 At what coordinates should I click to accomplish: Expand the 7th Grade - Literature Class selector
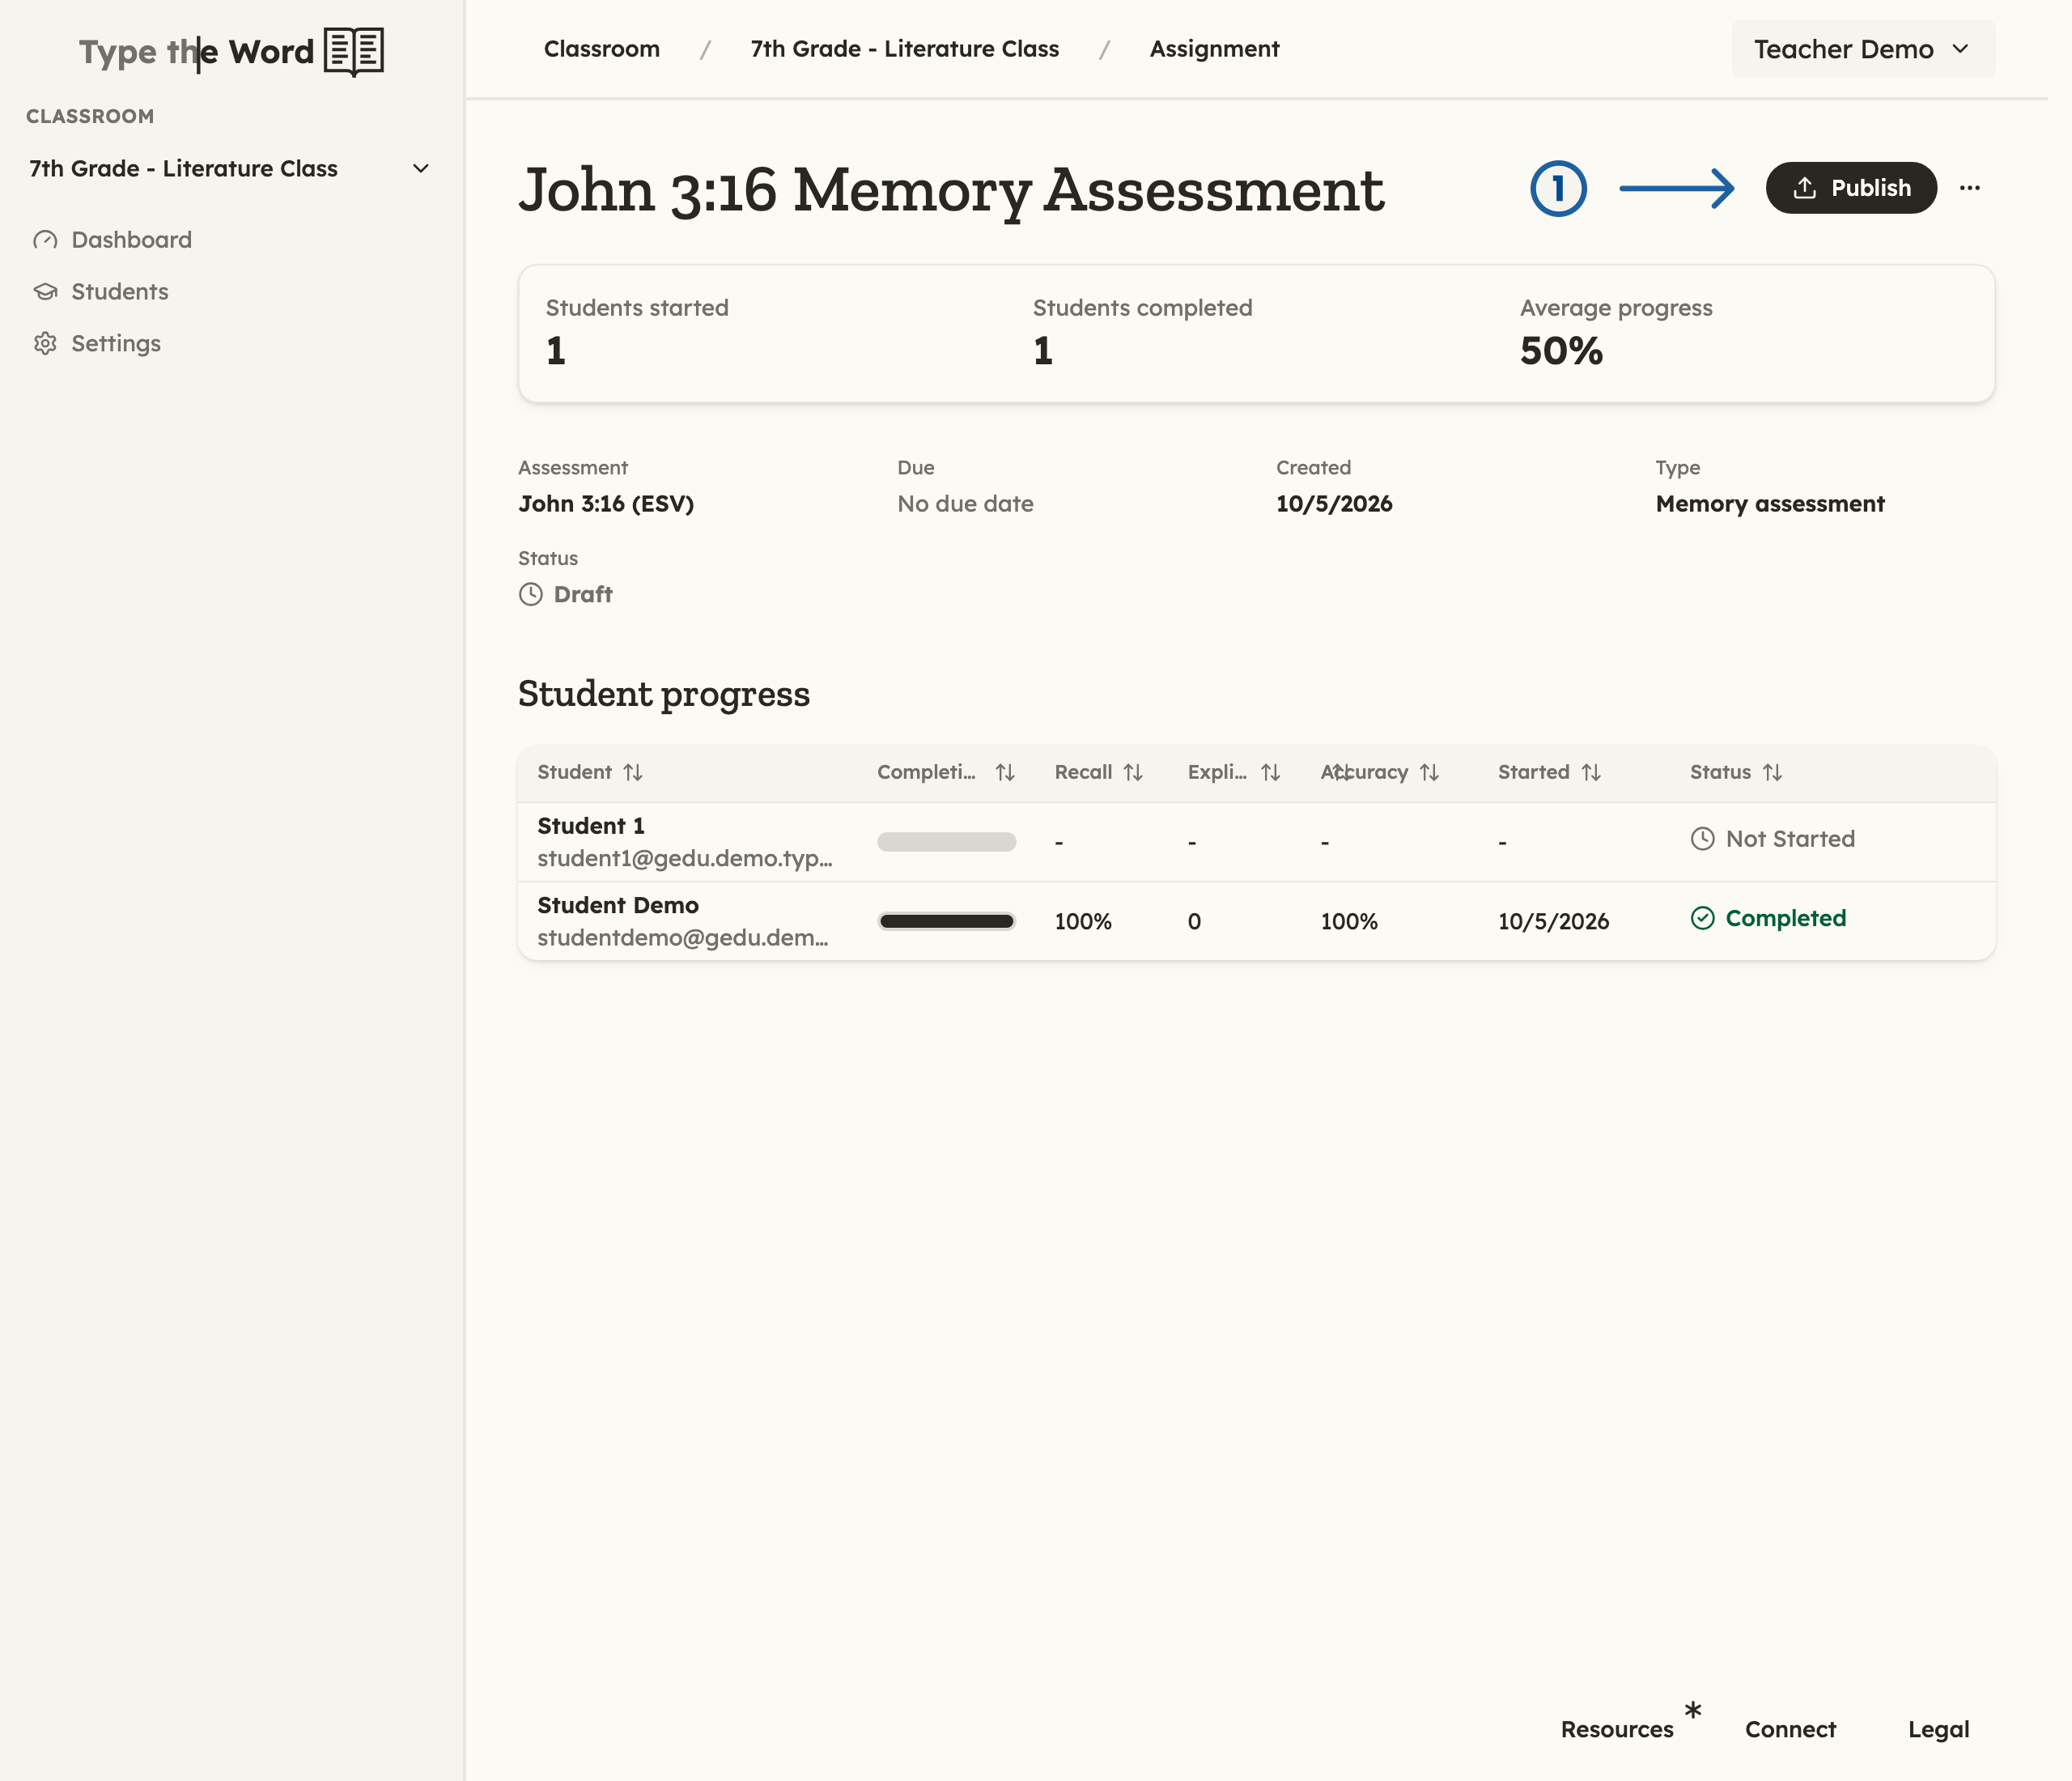[230, 169]
